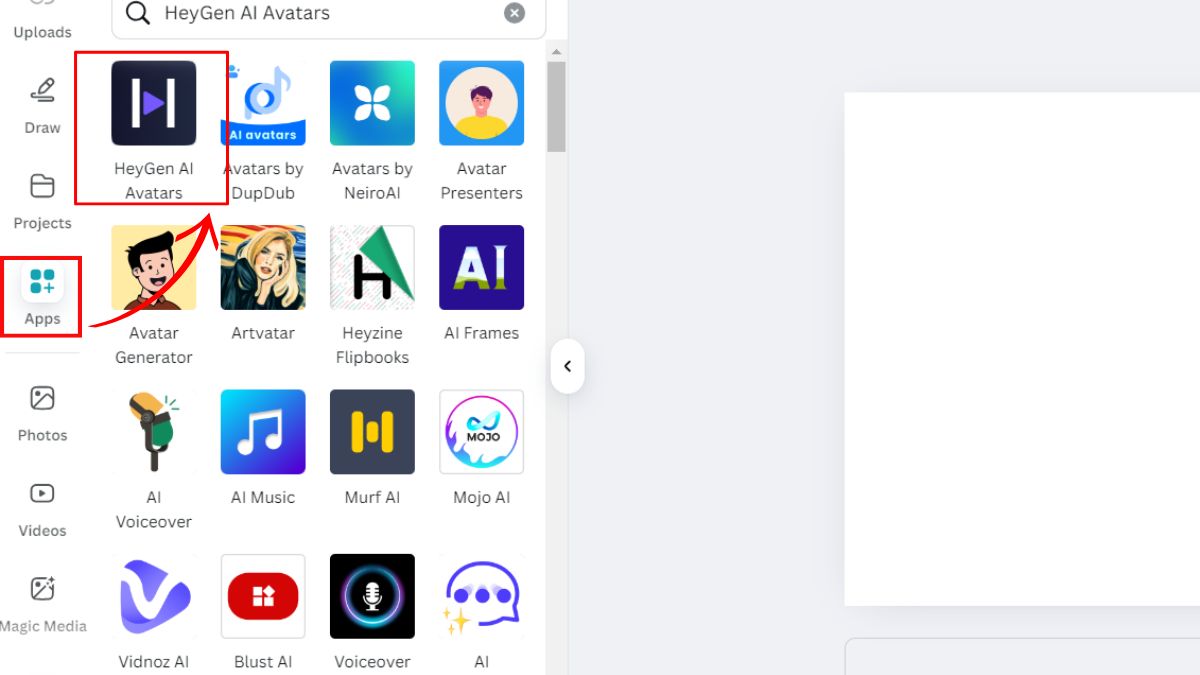The image size is (1200, 675).
Task: Open the Vidnoz AI app
Action: [x=153, y=596]
